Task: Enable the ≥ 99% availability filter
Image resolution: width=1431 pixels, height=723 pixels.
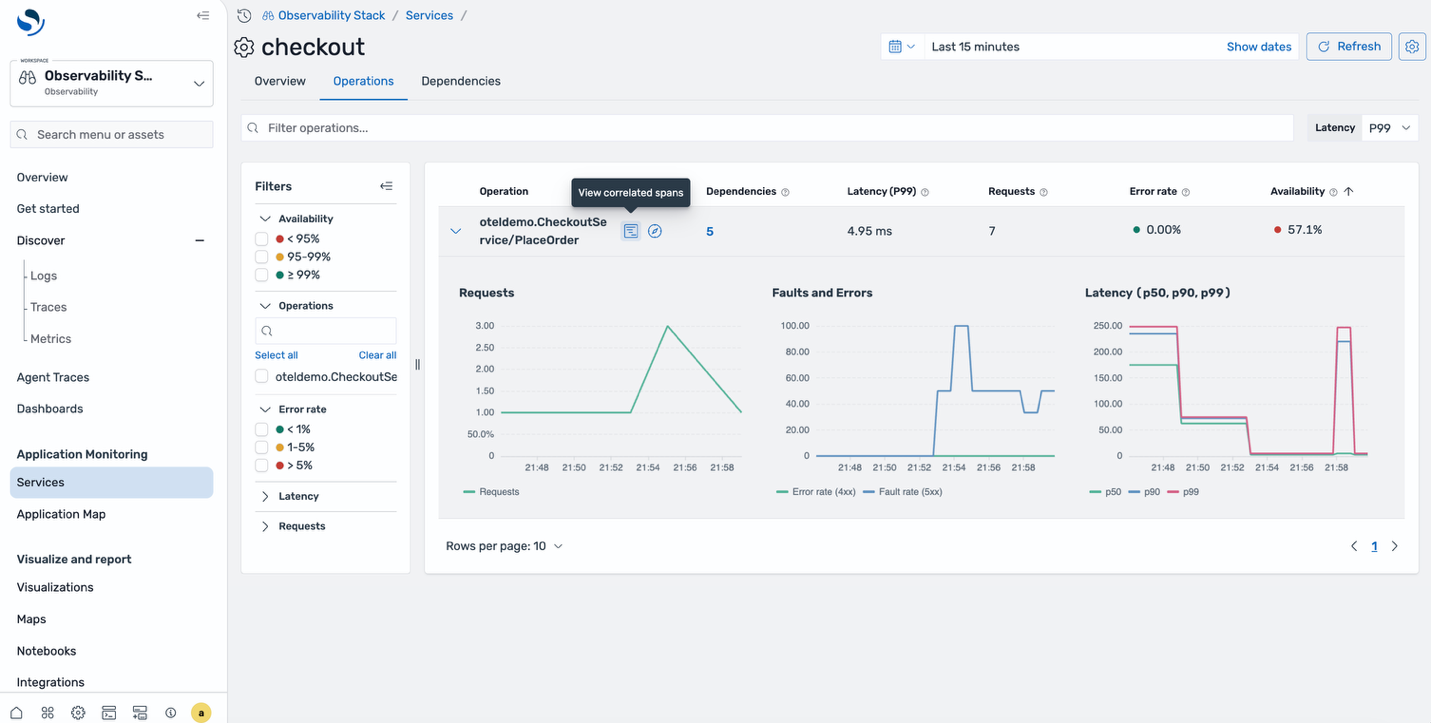Action: click(x=260, y=274)
